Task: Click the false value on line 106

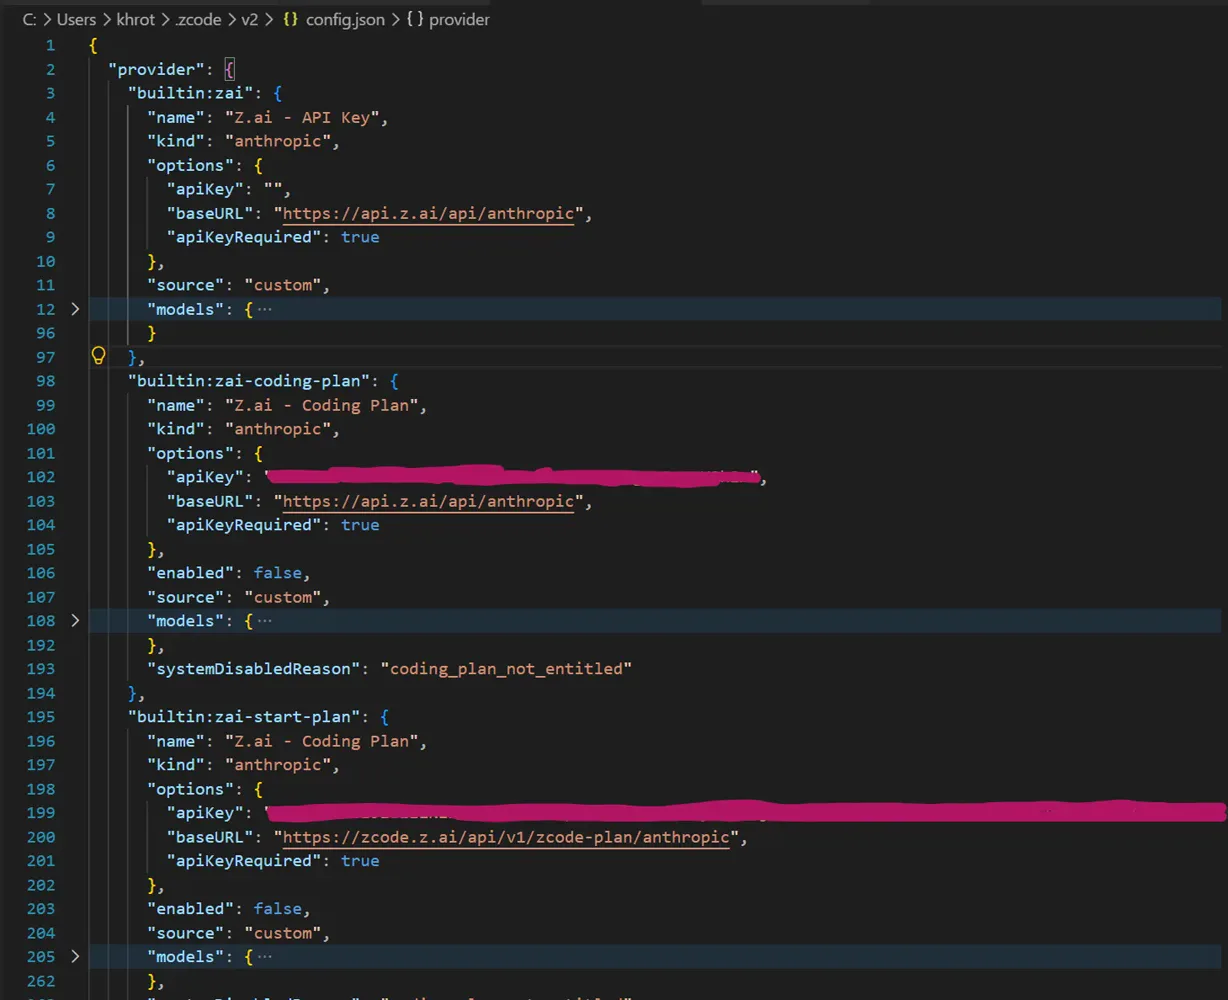Action: pos(277,573)
